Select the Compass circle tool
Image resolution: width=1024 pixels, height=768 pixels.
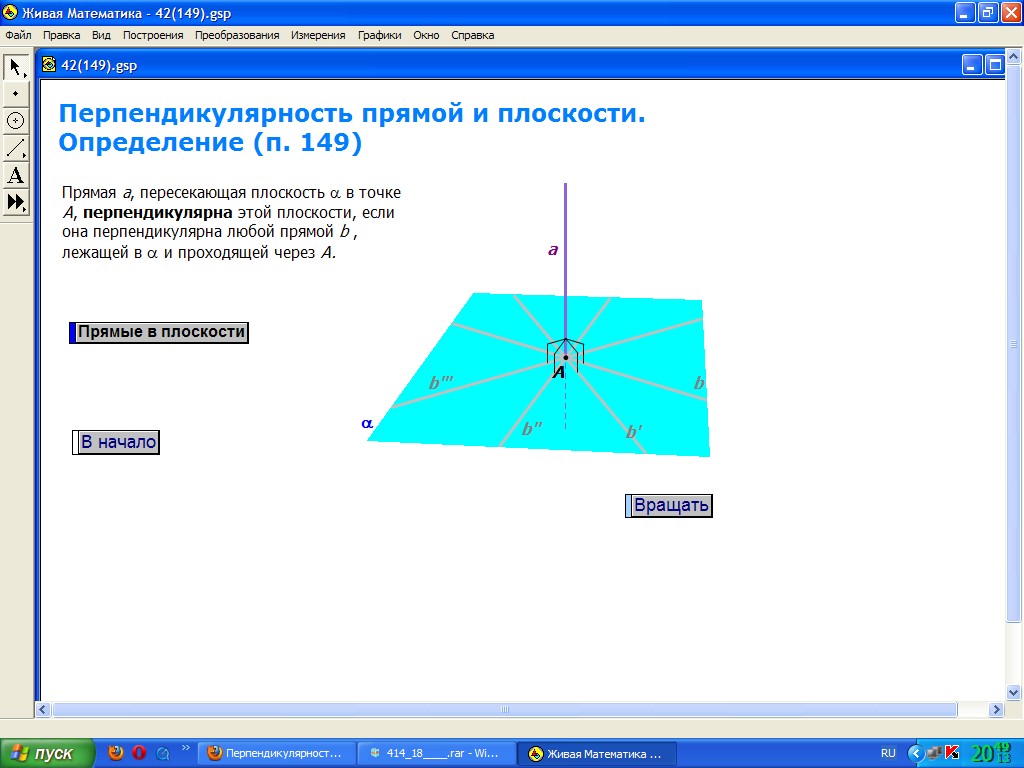[15, 121]
